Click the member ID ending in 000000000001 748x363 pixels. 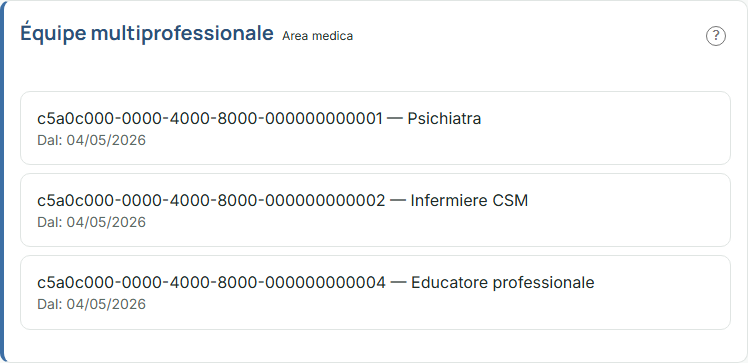(x=210, y=119)
